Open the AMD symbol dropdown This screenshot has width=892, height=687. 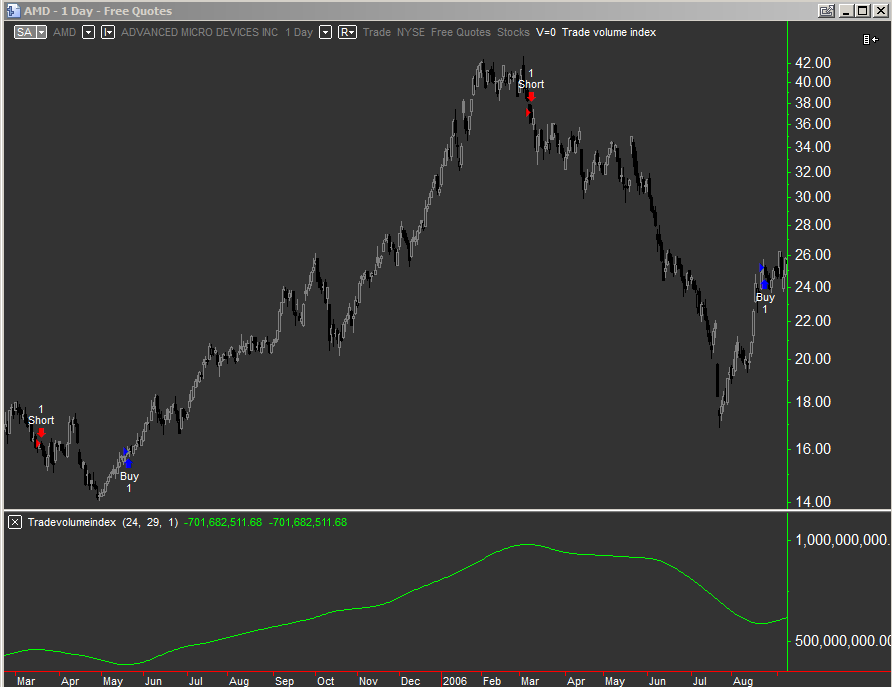click(x=88, y=31)
